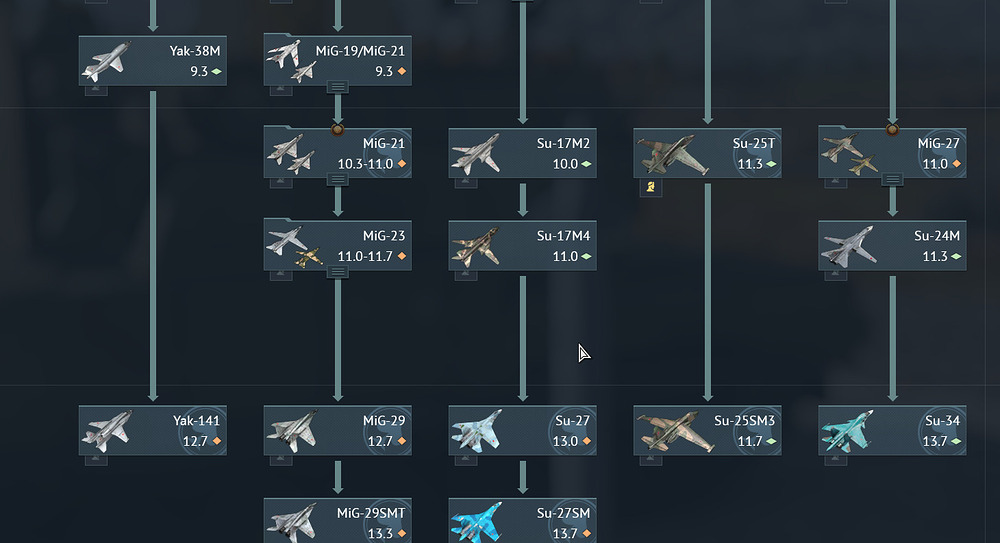The image size is (1000, 543).
Task: Open the MiG-29SMT vehicle card
Action: point(337,521)
